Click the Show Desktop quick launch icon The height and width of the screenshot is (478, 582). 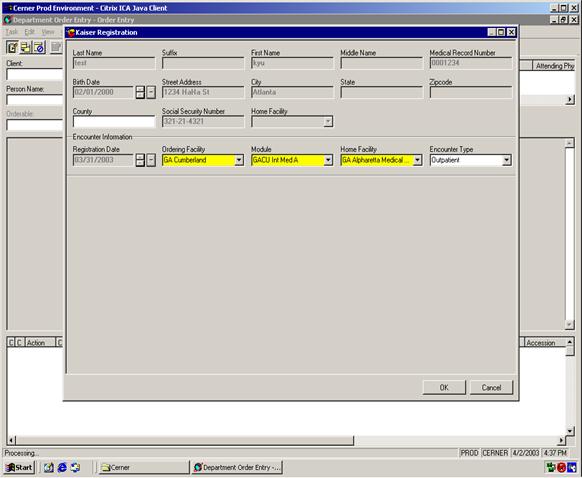click(48, 468)
